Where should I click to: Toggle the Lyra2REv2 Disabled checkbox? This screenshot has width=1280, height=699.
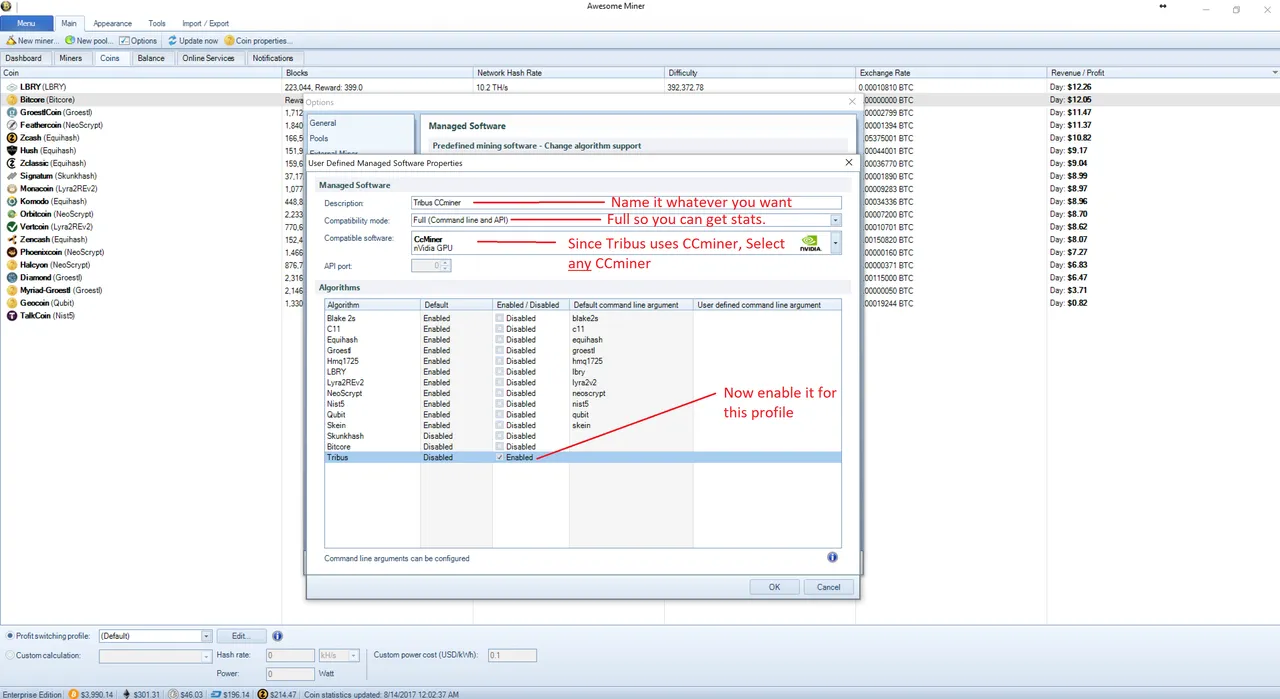(500, 383)
